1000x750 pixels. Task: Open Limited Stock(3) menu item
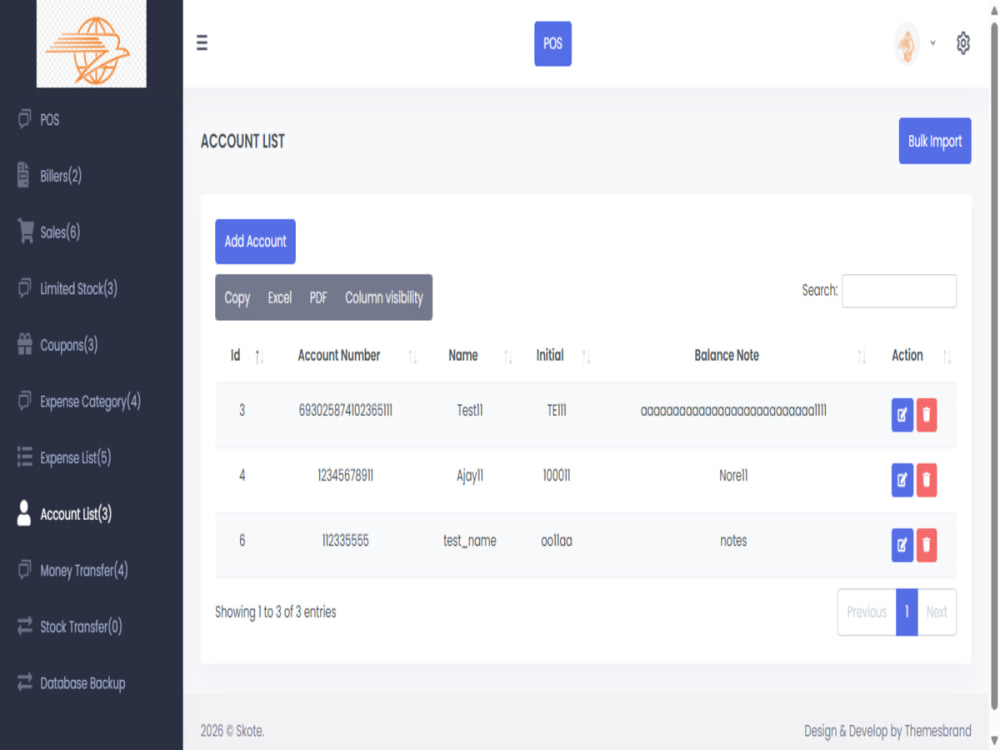click(x=78, y=289)
